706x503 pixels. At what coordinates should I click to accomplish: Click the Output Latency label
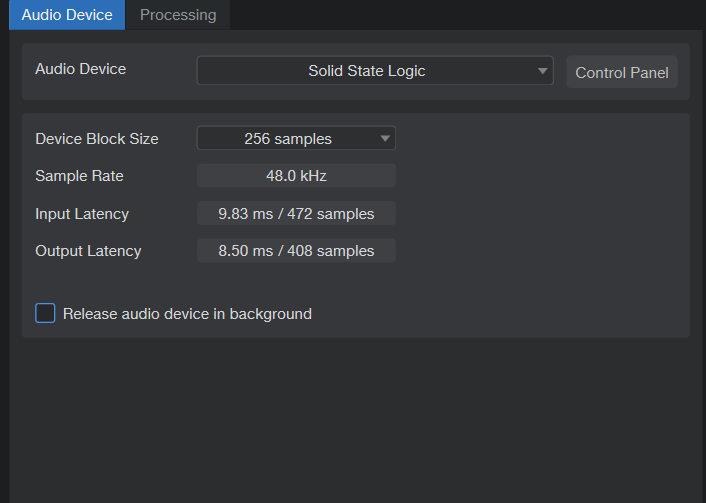88,251
